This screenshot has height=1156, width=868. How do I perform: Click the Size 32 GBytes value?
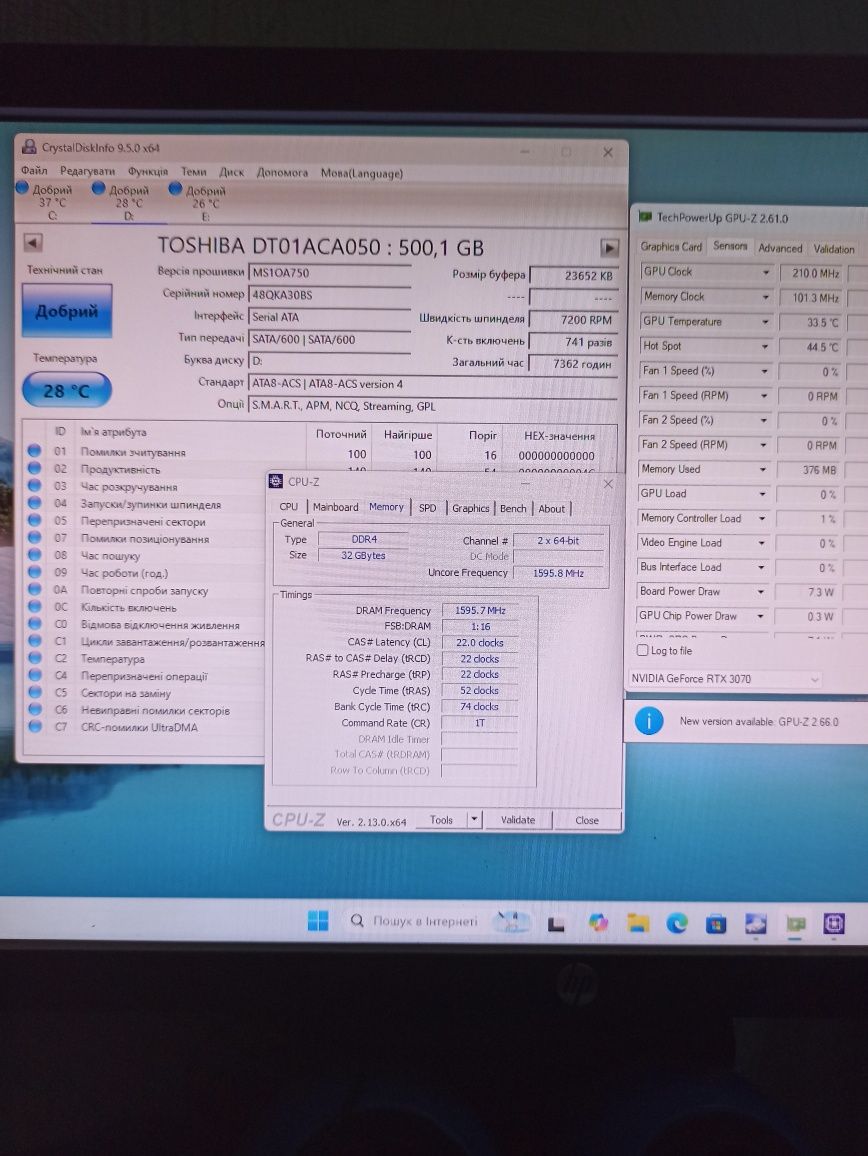point(363,555)
